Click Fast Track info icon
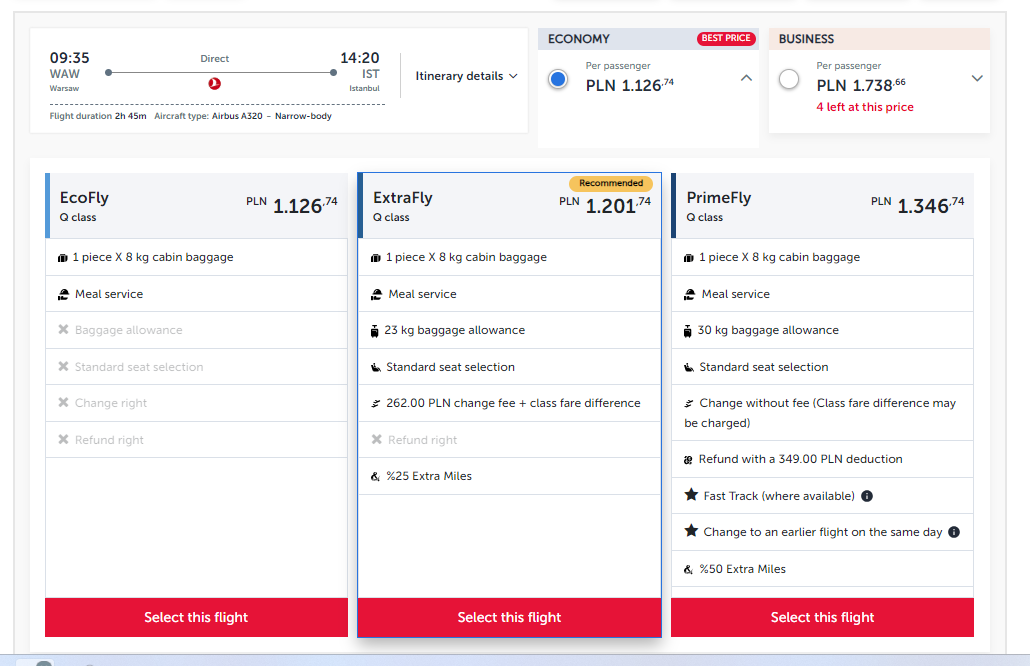The width and height of the screenshot is (1030, 666). [x=867, y=496]
